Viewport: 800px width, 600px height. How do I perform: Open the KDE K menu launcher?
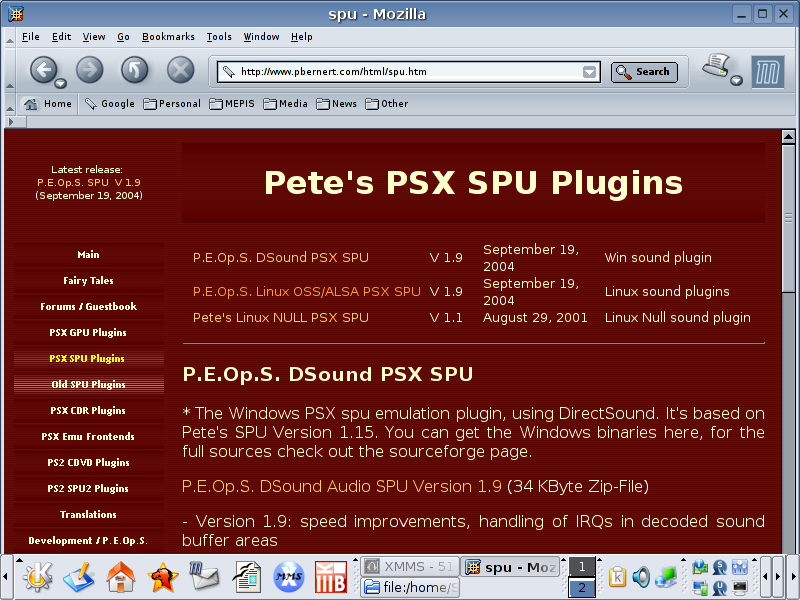[37, 577]
